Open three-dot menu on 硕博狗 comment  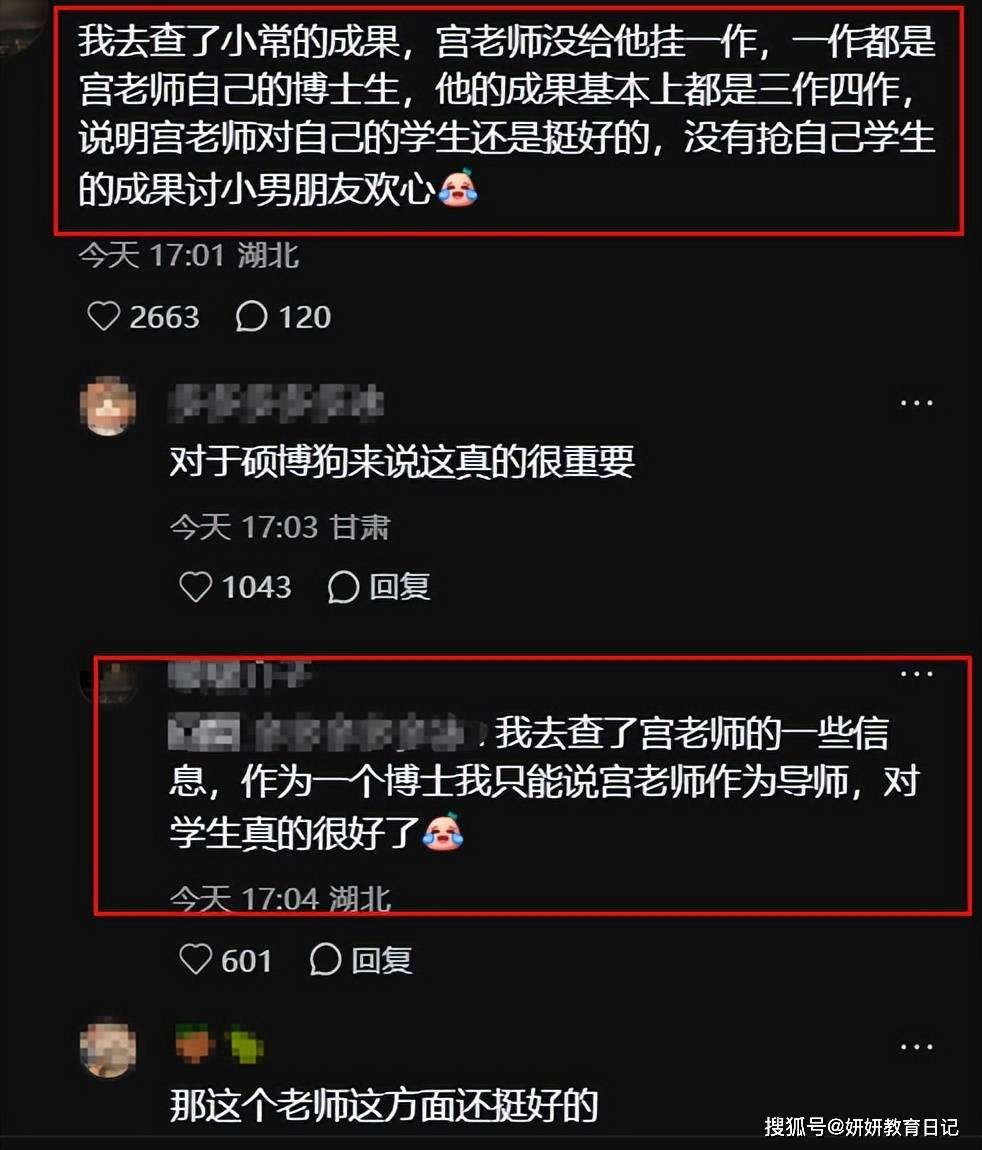tap(916, 403)
